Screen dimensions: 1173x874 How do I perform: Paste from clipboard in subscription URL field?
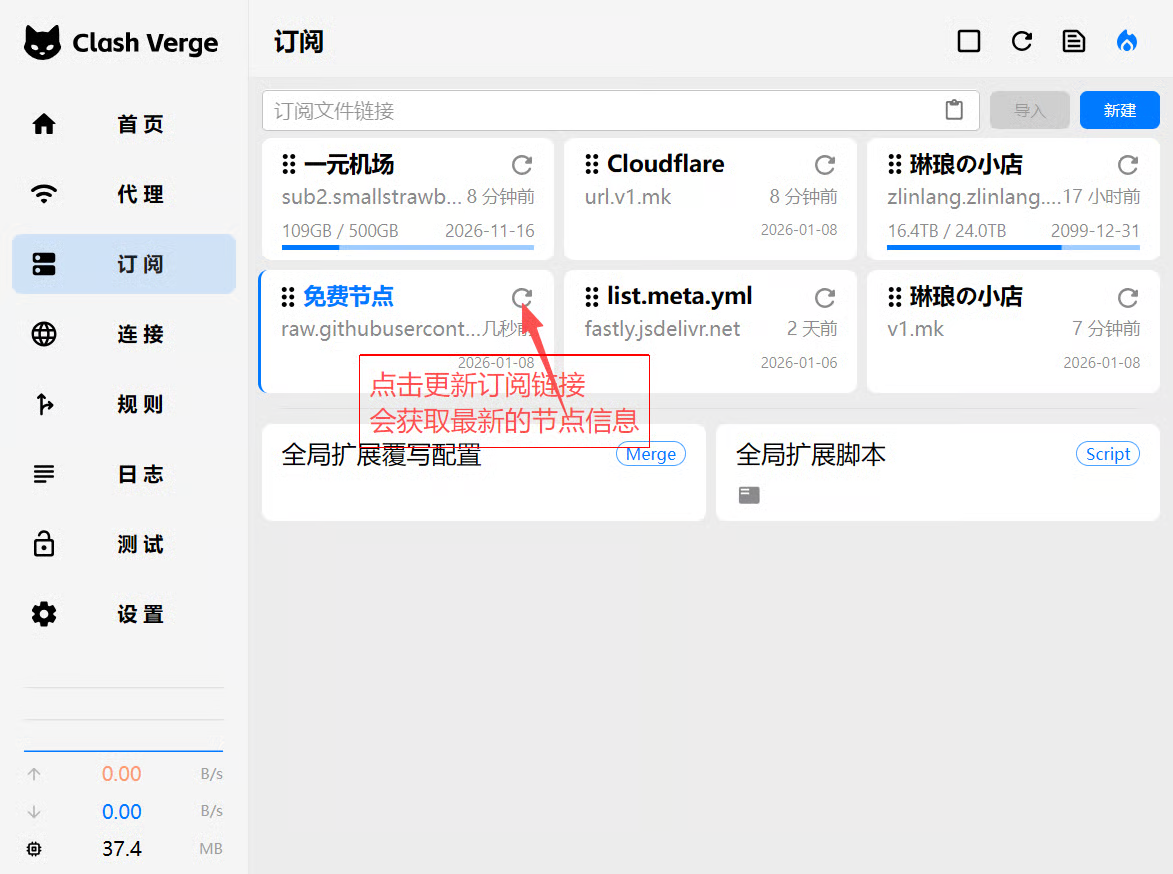(x=954, y=110)
